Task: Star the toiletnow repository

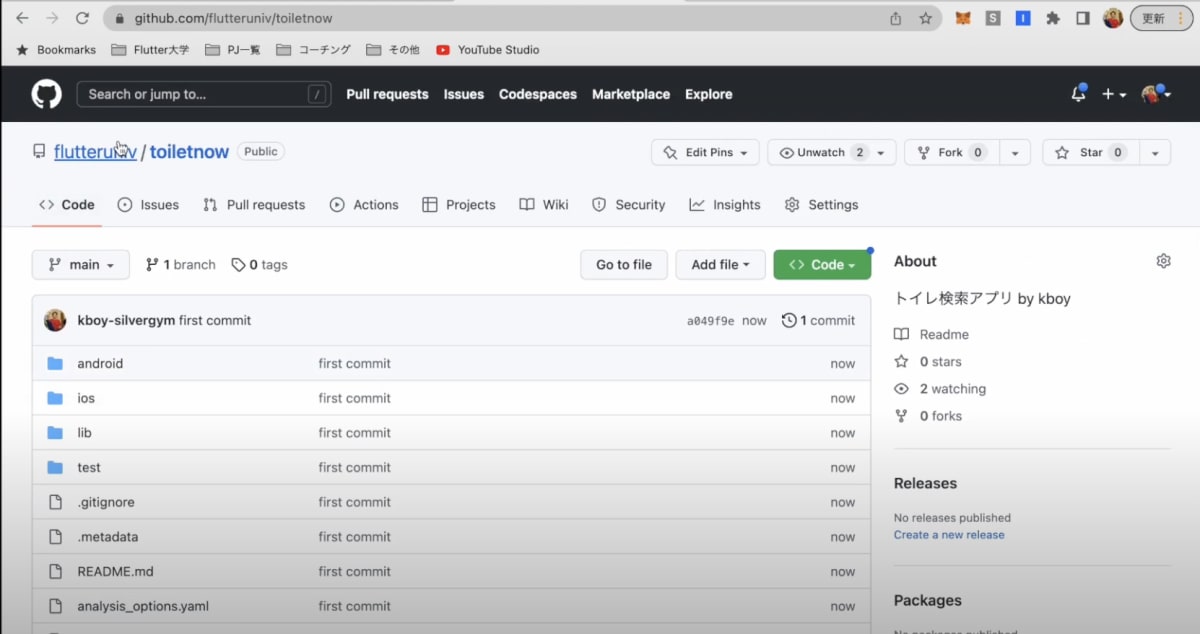Action: (x=1090, y=152)
